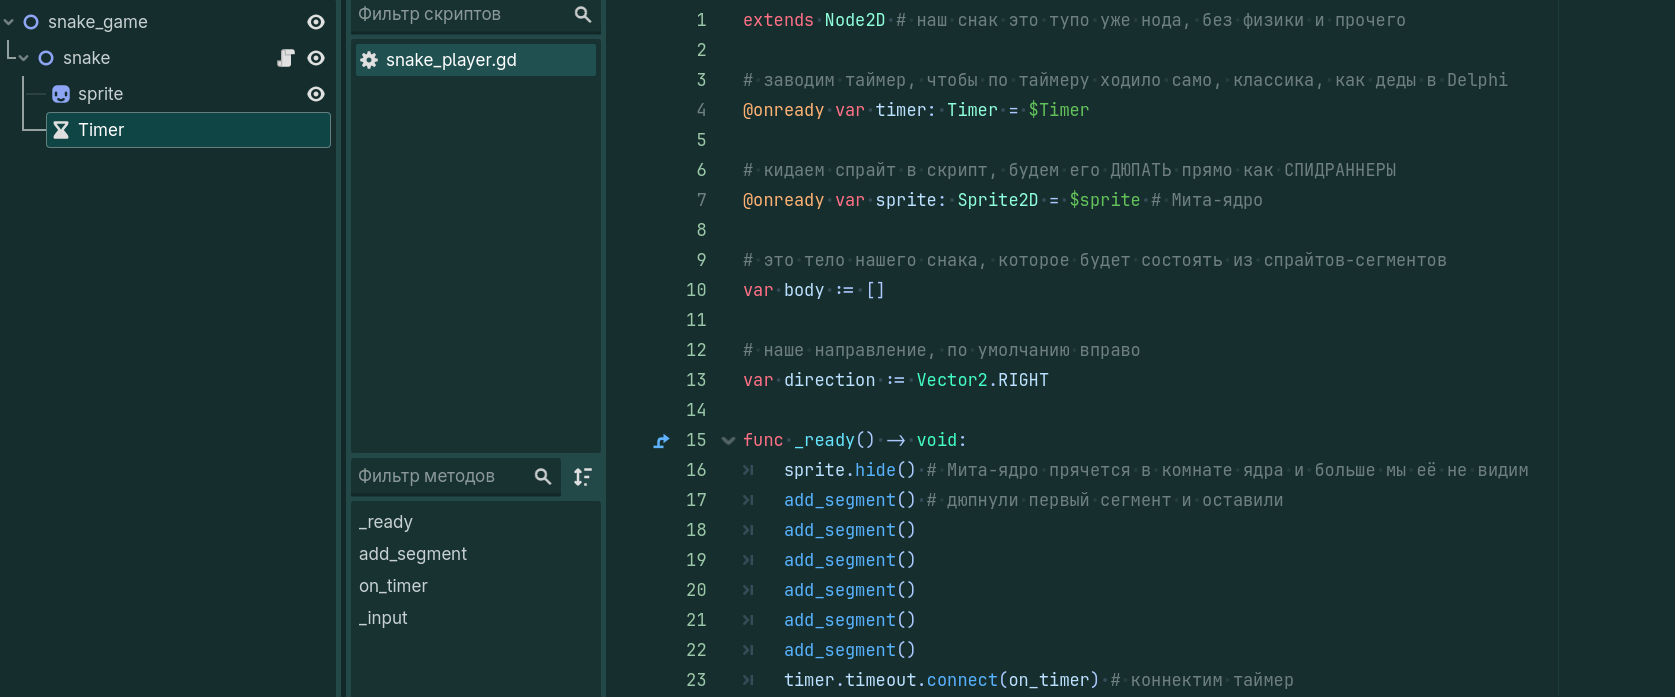Viewport: 1675px width, 697px height.
Task: Click 'var body' declaration on line 10
Action: (784, 290)
